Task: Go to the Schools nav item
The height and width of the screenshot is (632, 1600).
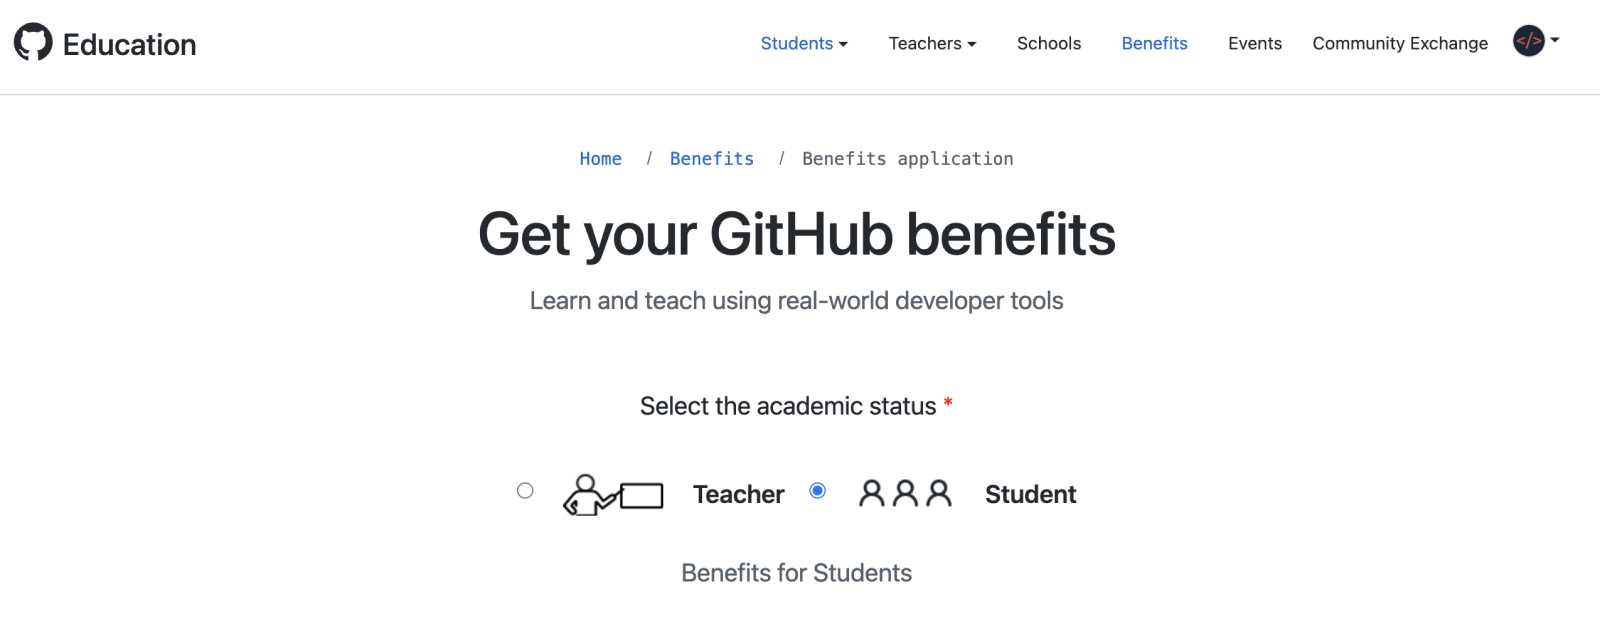Action: (1049, 43)
